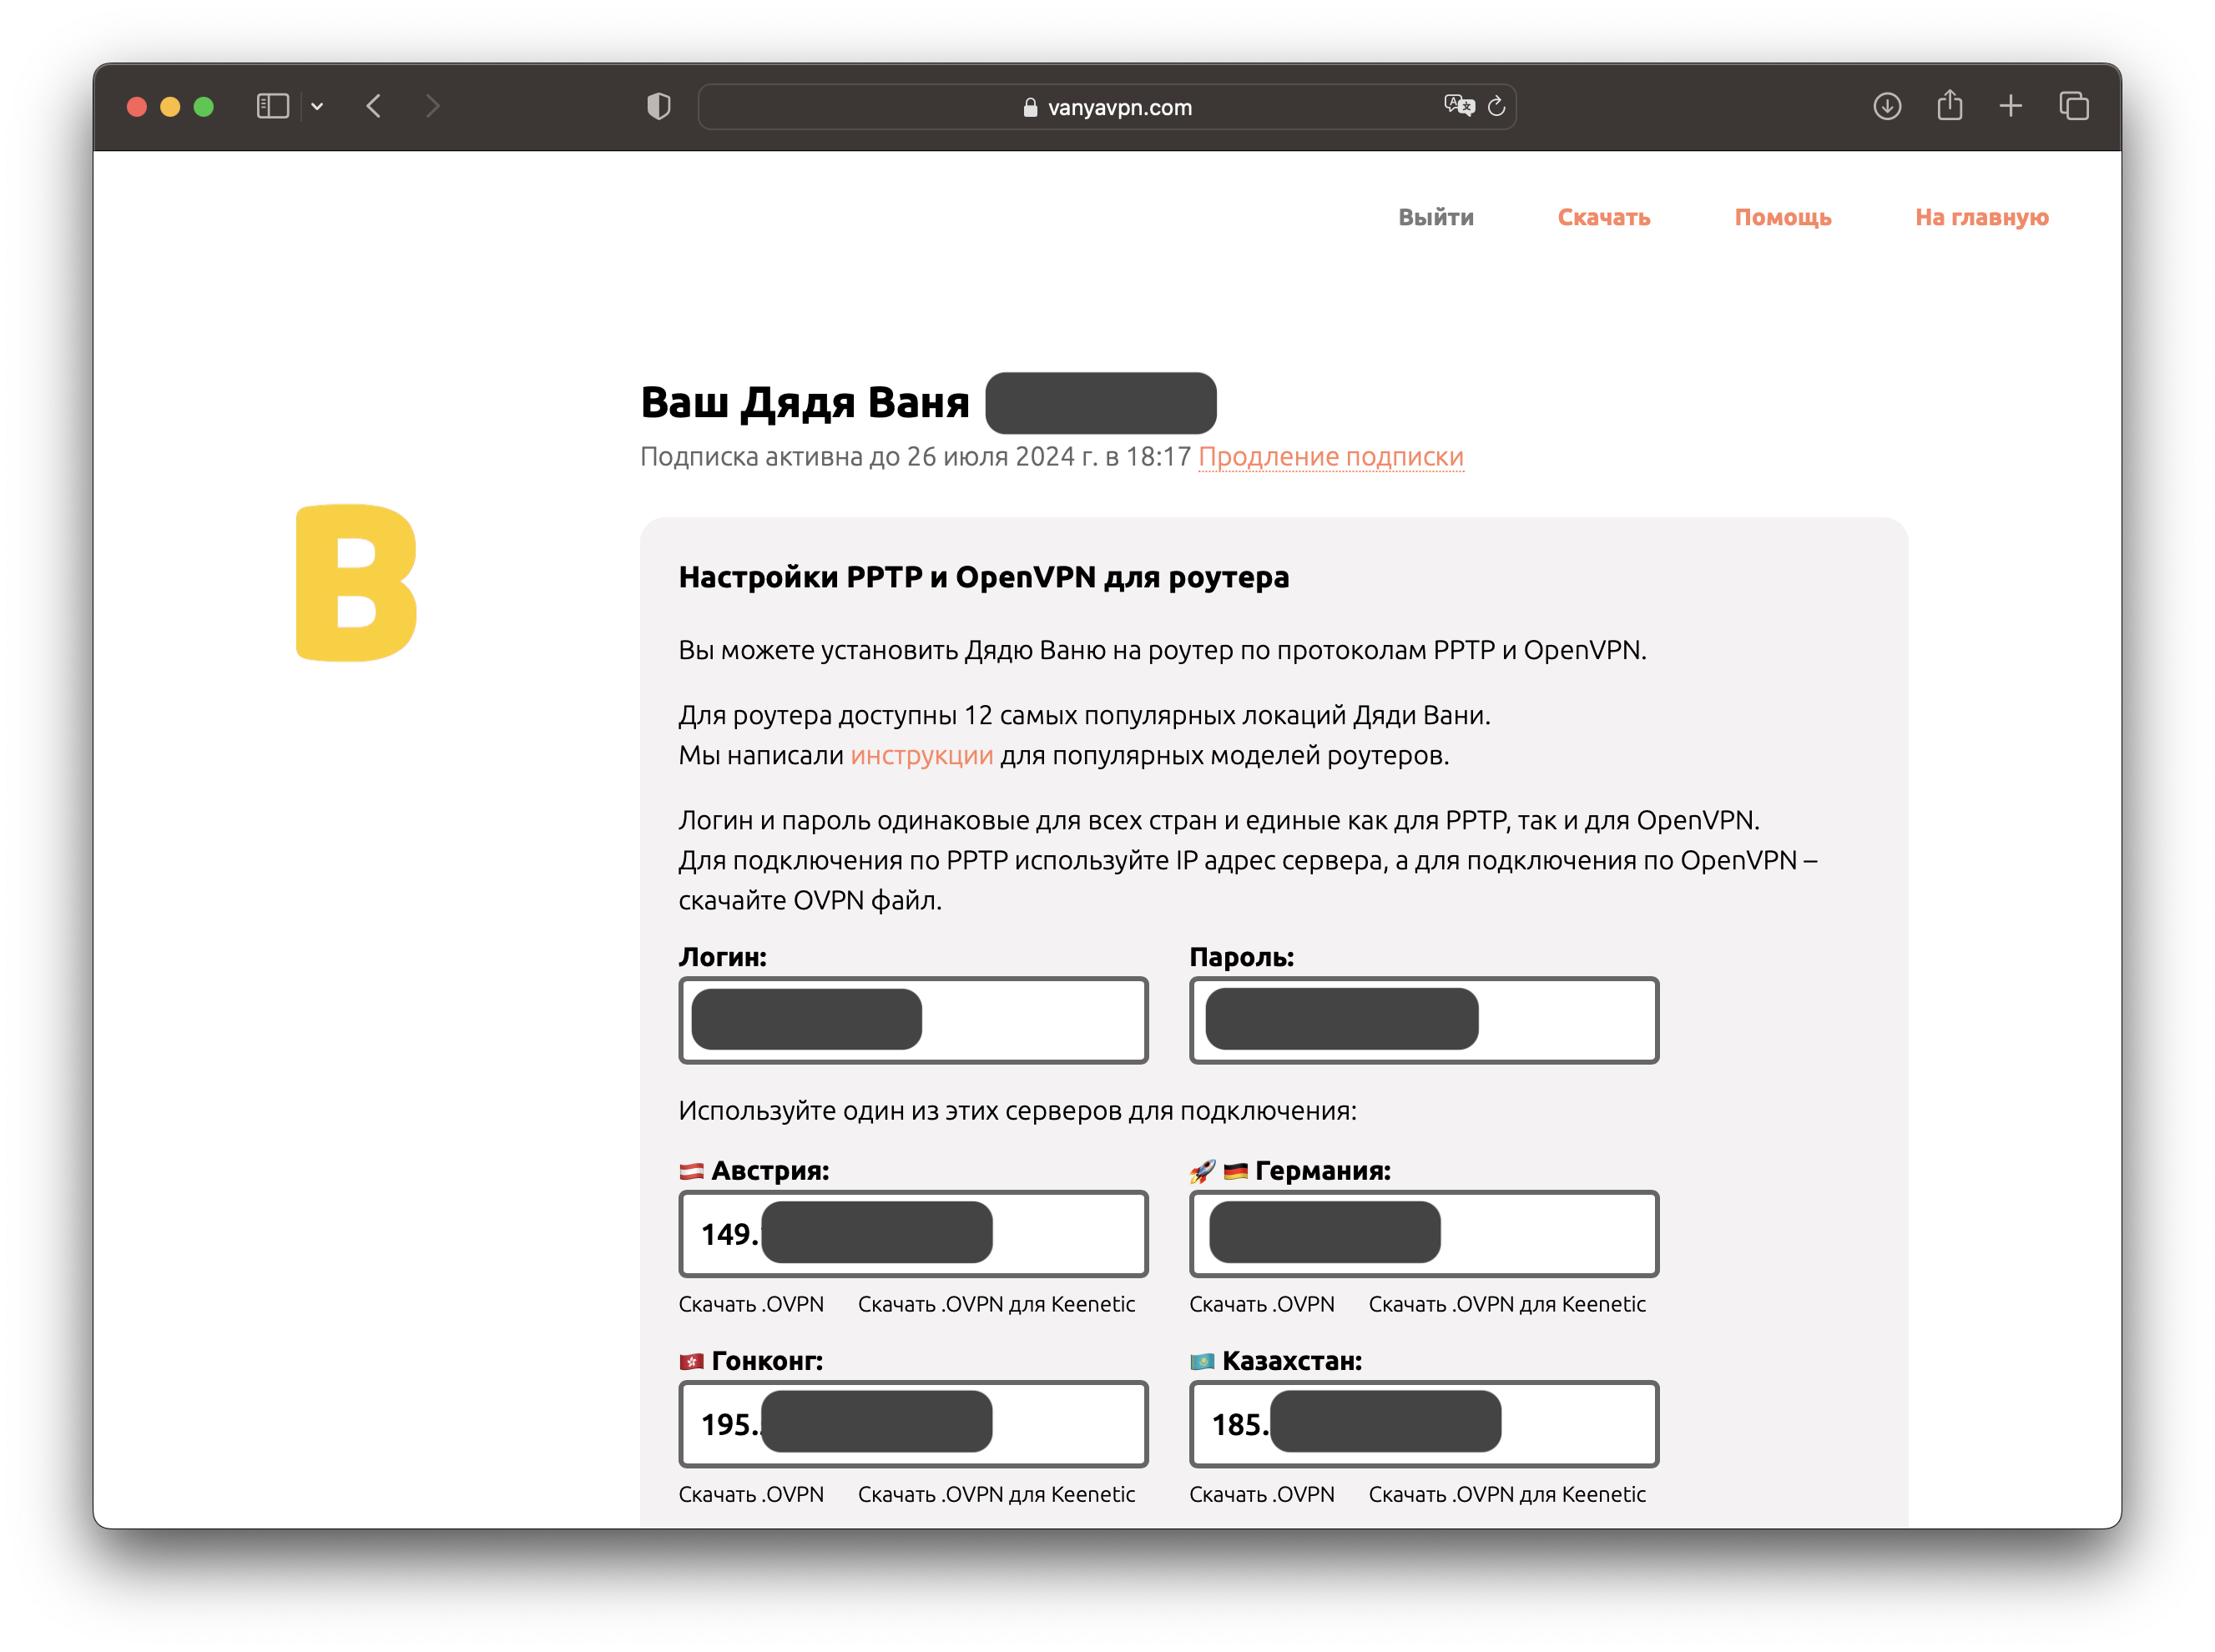Open the инструкции link
The width and height of the screenshot is (2215, 1652).
click(921, 755)
